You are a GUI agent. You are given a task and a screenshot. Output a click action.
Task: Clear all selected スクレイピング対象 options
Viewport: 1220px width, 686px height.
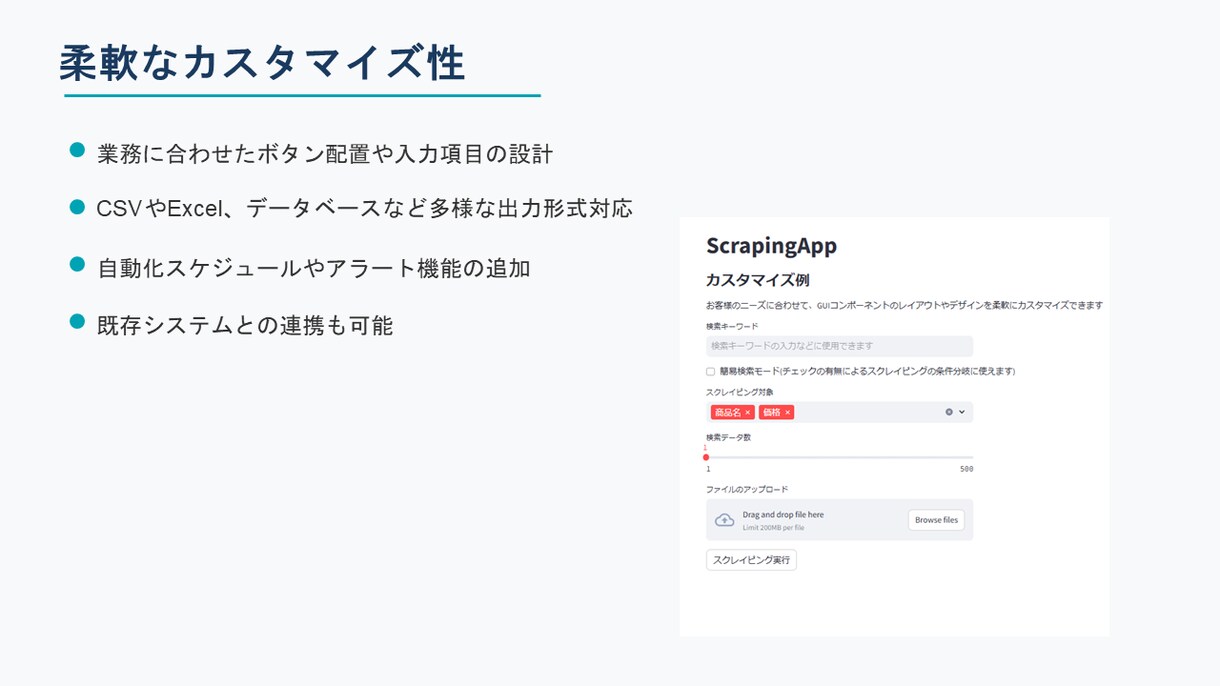[949, 412]
